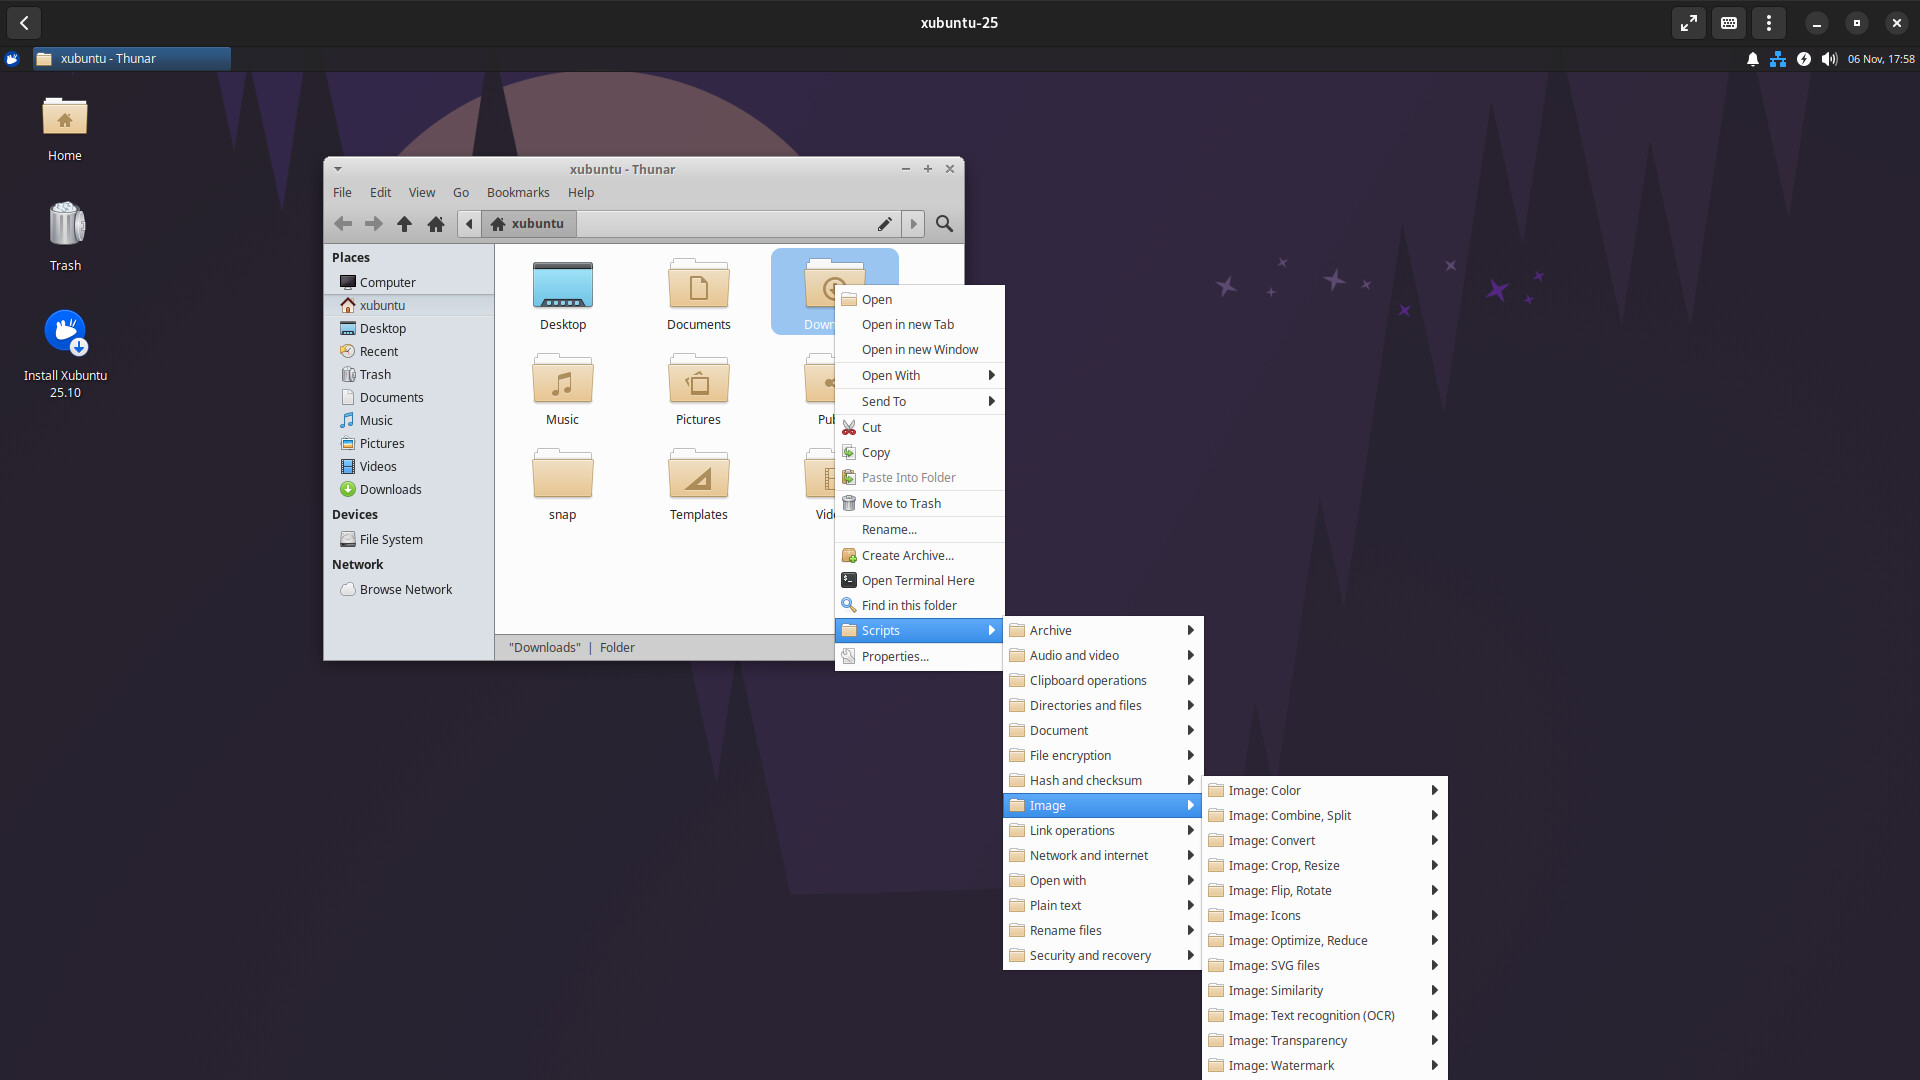Choose Create Archive... from the context menu
Viewport: 1920px width, 1080px height.
point(907,555)
